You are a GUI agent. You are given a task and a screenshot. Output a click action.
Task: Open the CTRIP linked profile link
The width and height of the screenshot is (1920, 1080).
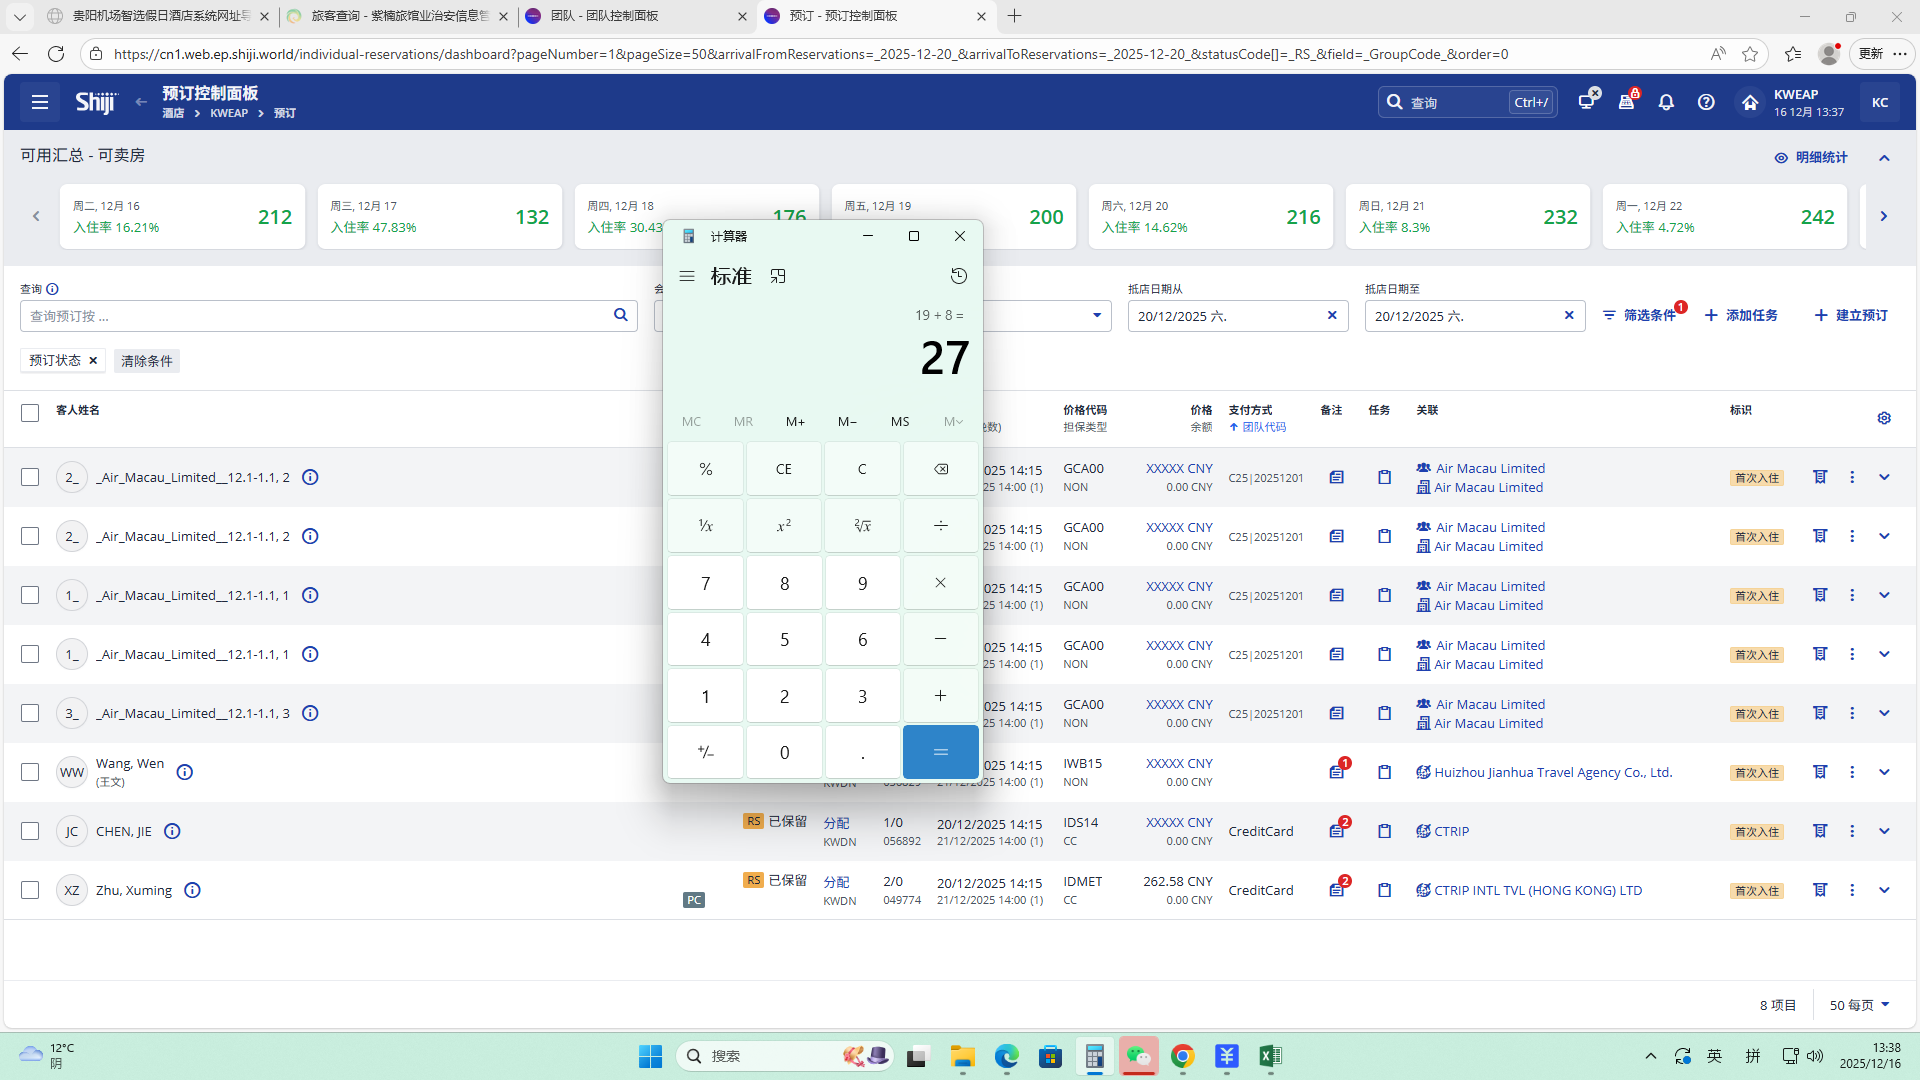pos(1451,831)
